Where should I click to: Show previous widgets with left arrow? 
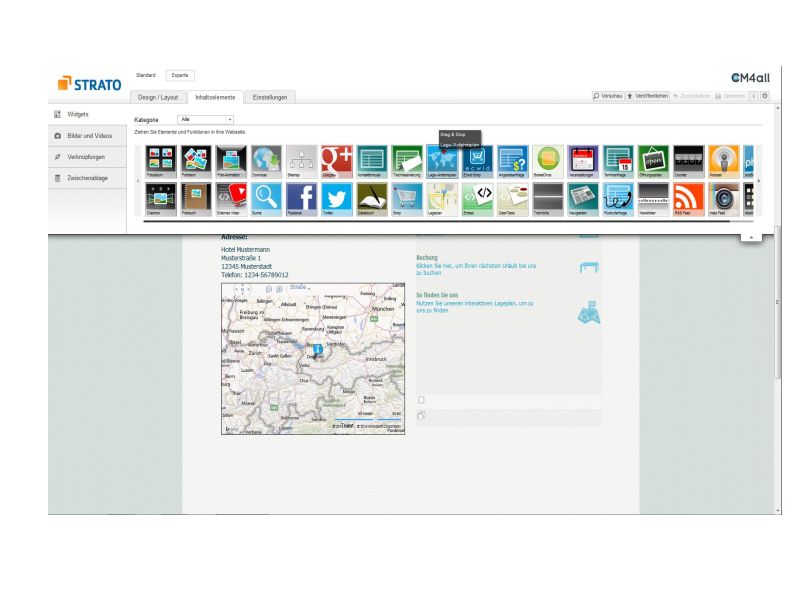(x=138, y=181)
